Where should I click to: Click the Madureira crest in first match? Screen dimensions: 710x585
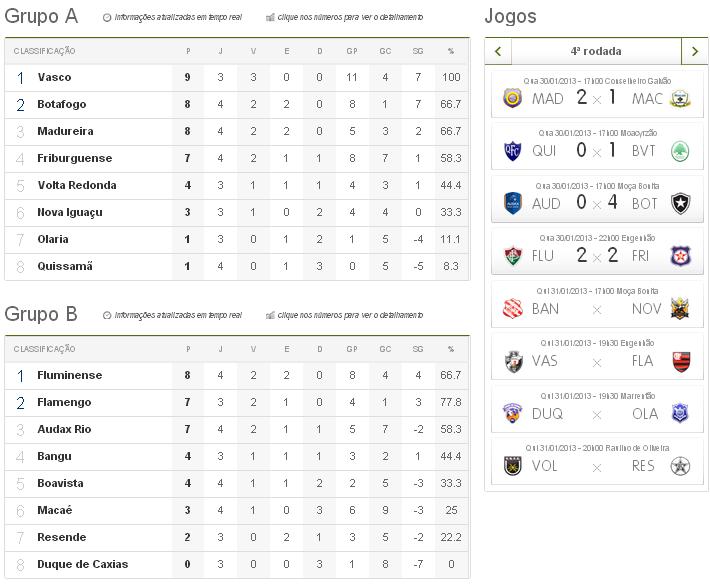click(x=513, y=98)
